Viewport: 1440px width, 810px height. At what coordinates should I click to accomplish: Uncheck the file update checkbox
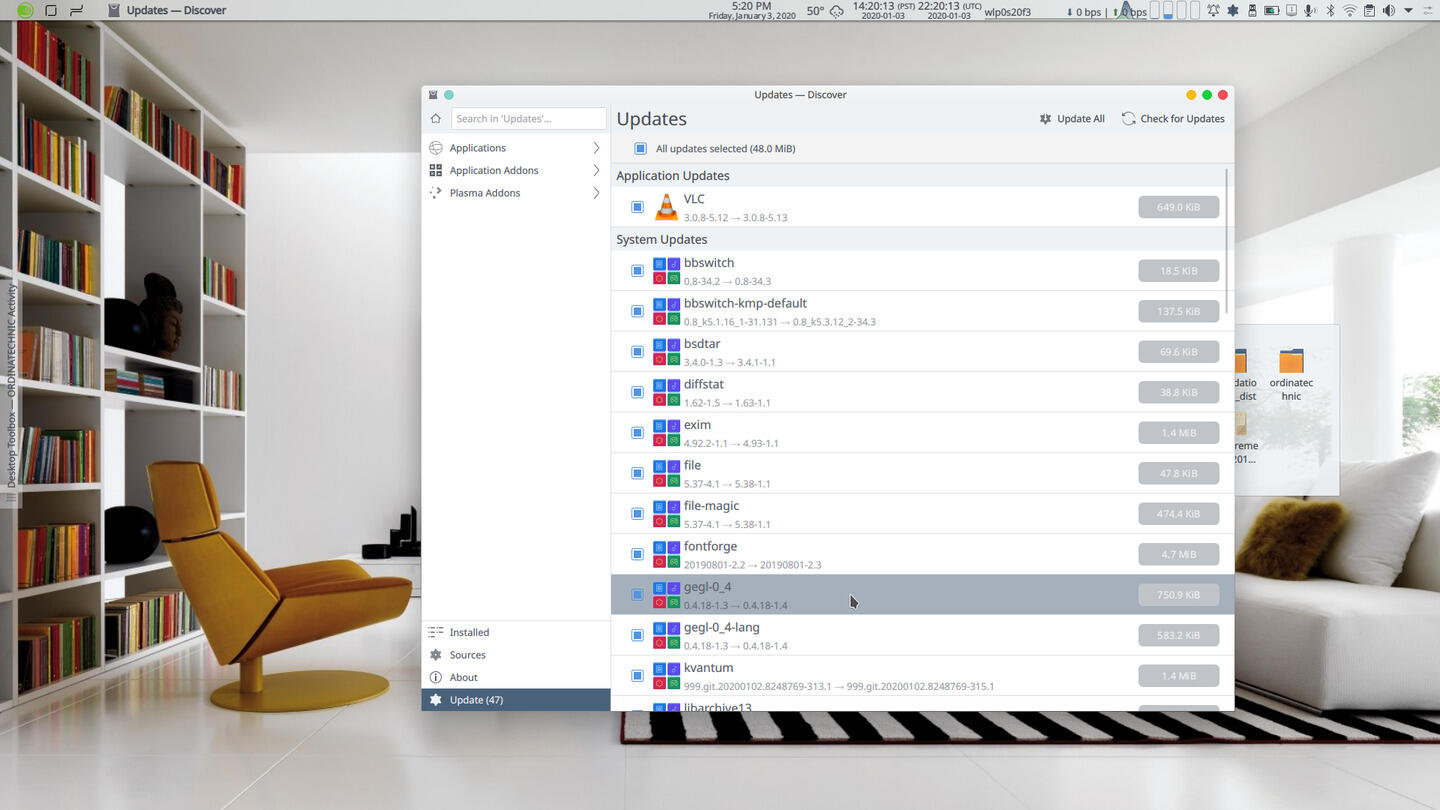[637, 473]
